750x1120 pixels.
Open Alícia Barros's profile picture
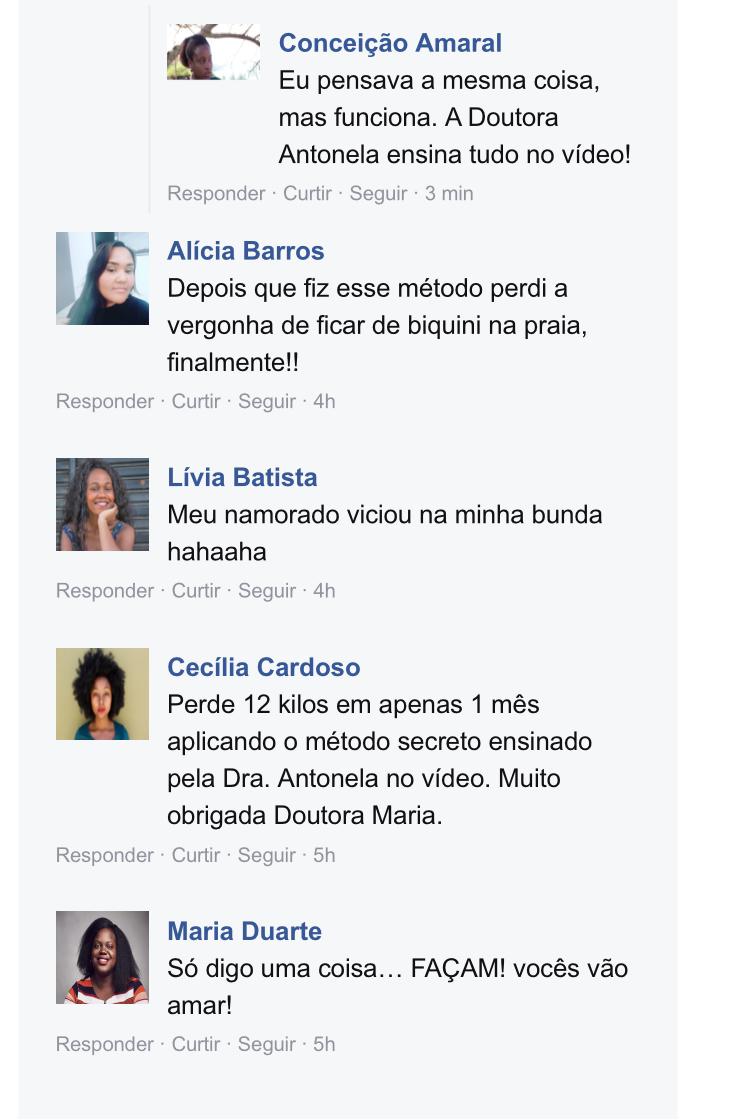[102, 278]
